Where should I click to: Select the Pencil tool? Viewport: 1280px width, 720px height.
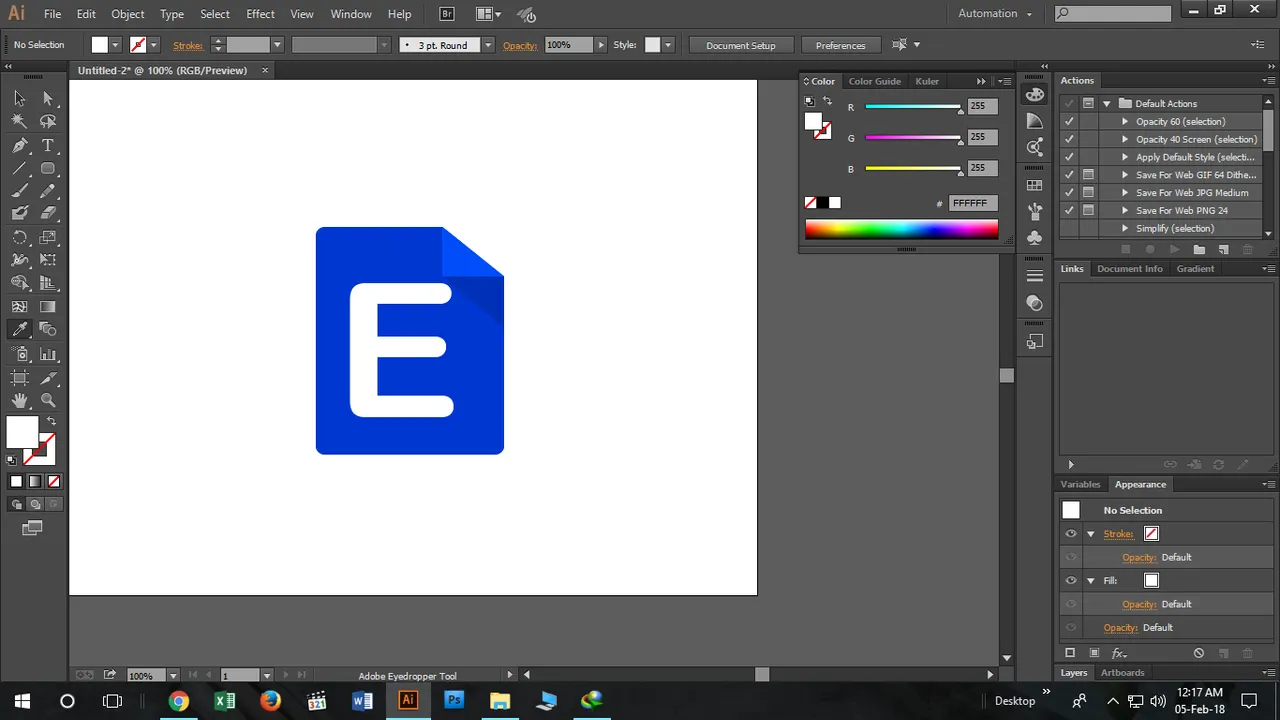coord(47,191)
